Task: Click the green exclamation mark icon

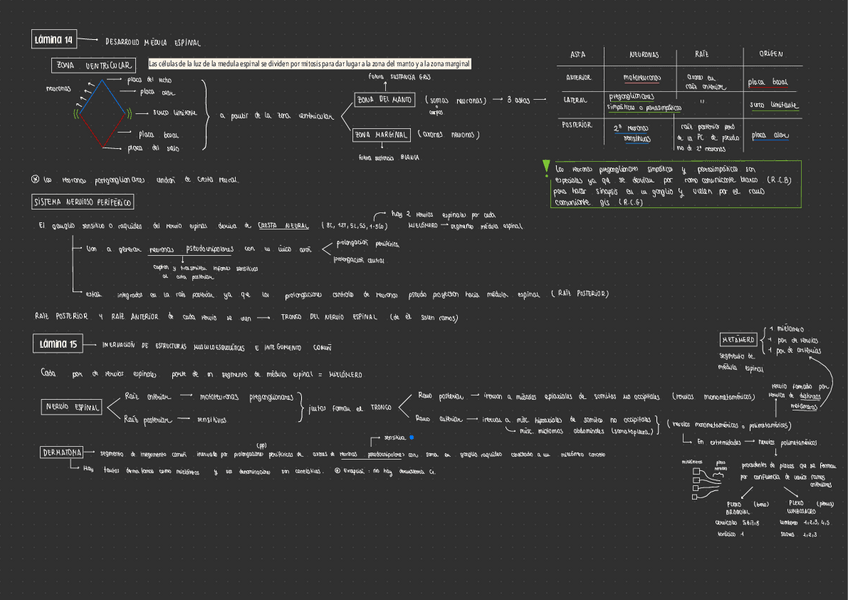Action: pyautogui.click(x=545, y=166)
